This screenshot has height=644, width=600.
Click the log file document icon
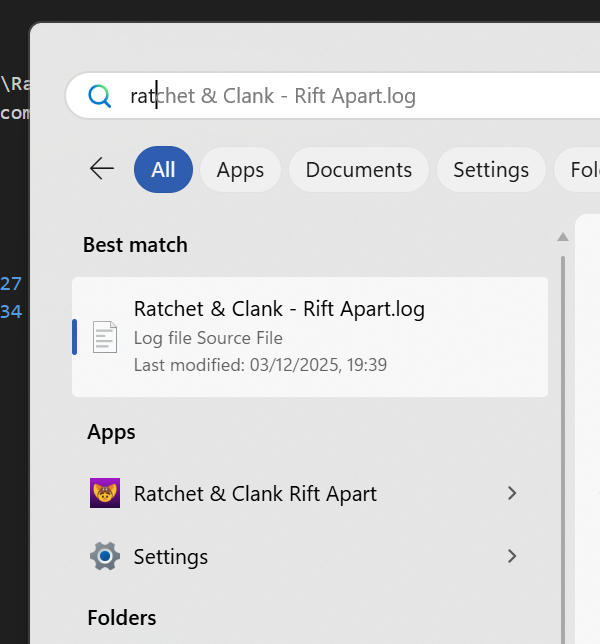tap(105, 337)
